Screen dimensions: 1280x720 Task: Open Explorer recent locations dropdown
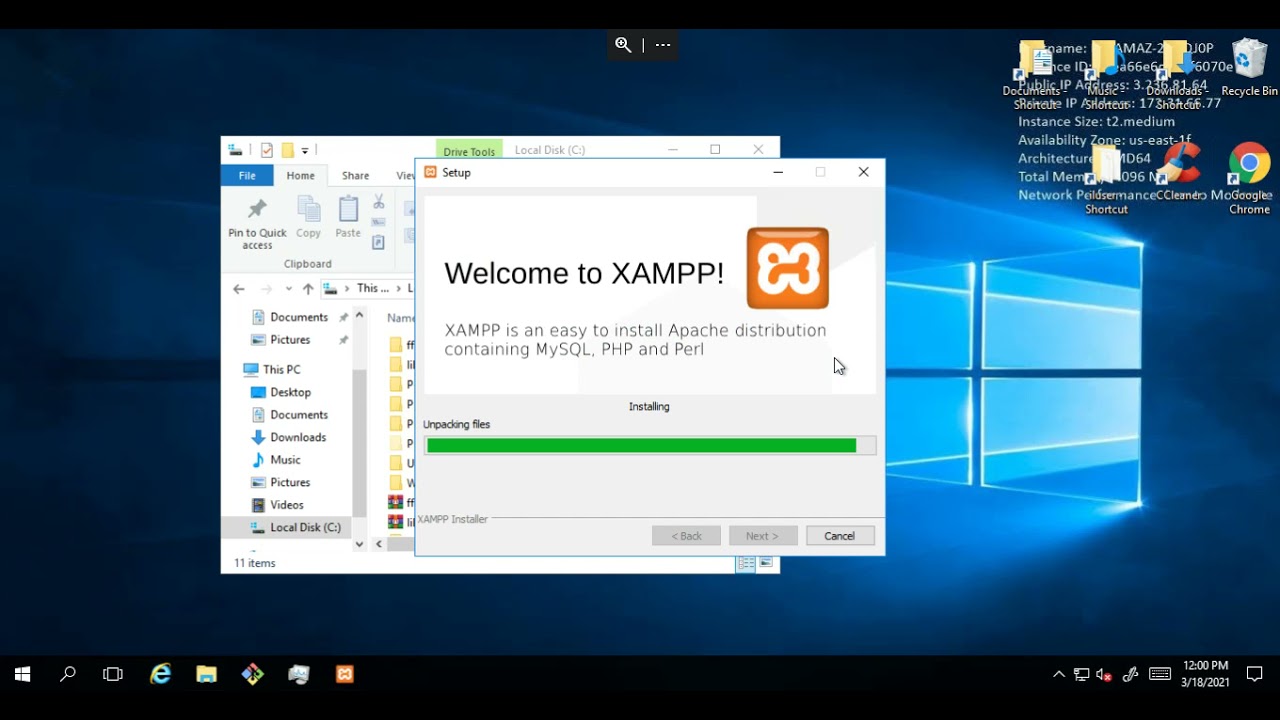288,289
